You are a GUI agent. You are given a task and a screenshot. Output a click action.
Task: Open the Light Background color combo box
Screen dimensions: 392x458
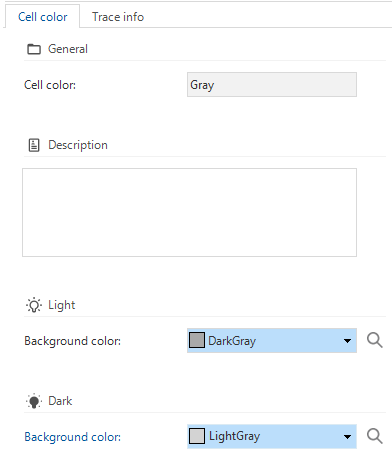pos(272,341)
